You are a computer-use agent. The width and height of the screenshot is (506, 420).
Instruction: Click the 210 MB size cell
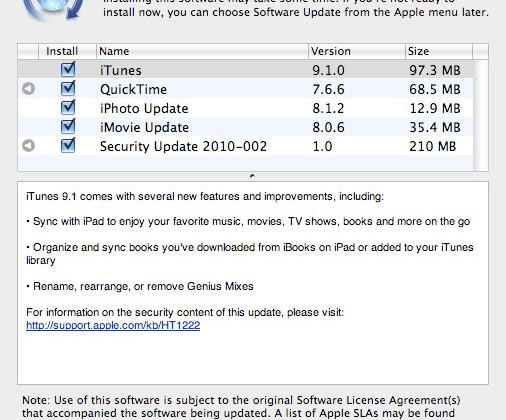[432, 146]
